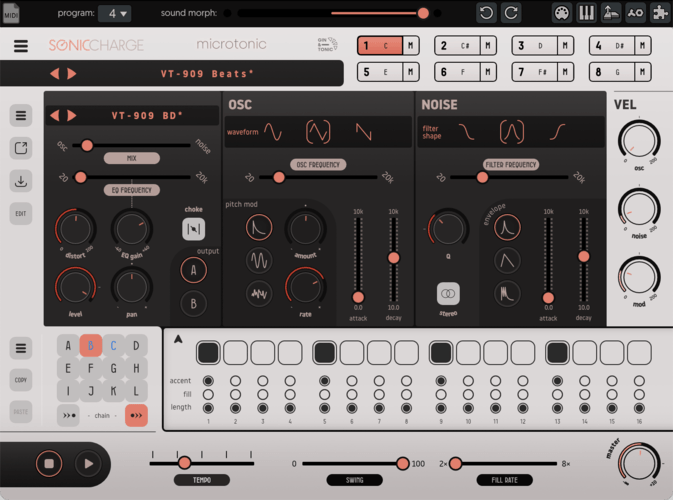Select low-pass noise filter shape
The height and width of the screenshot is (500, 673).
tap(467, 132)
